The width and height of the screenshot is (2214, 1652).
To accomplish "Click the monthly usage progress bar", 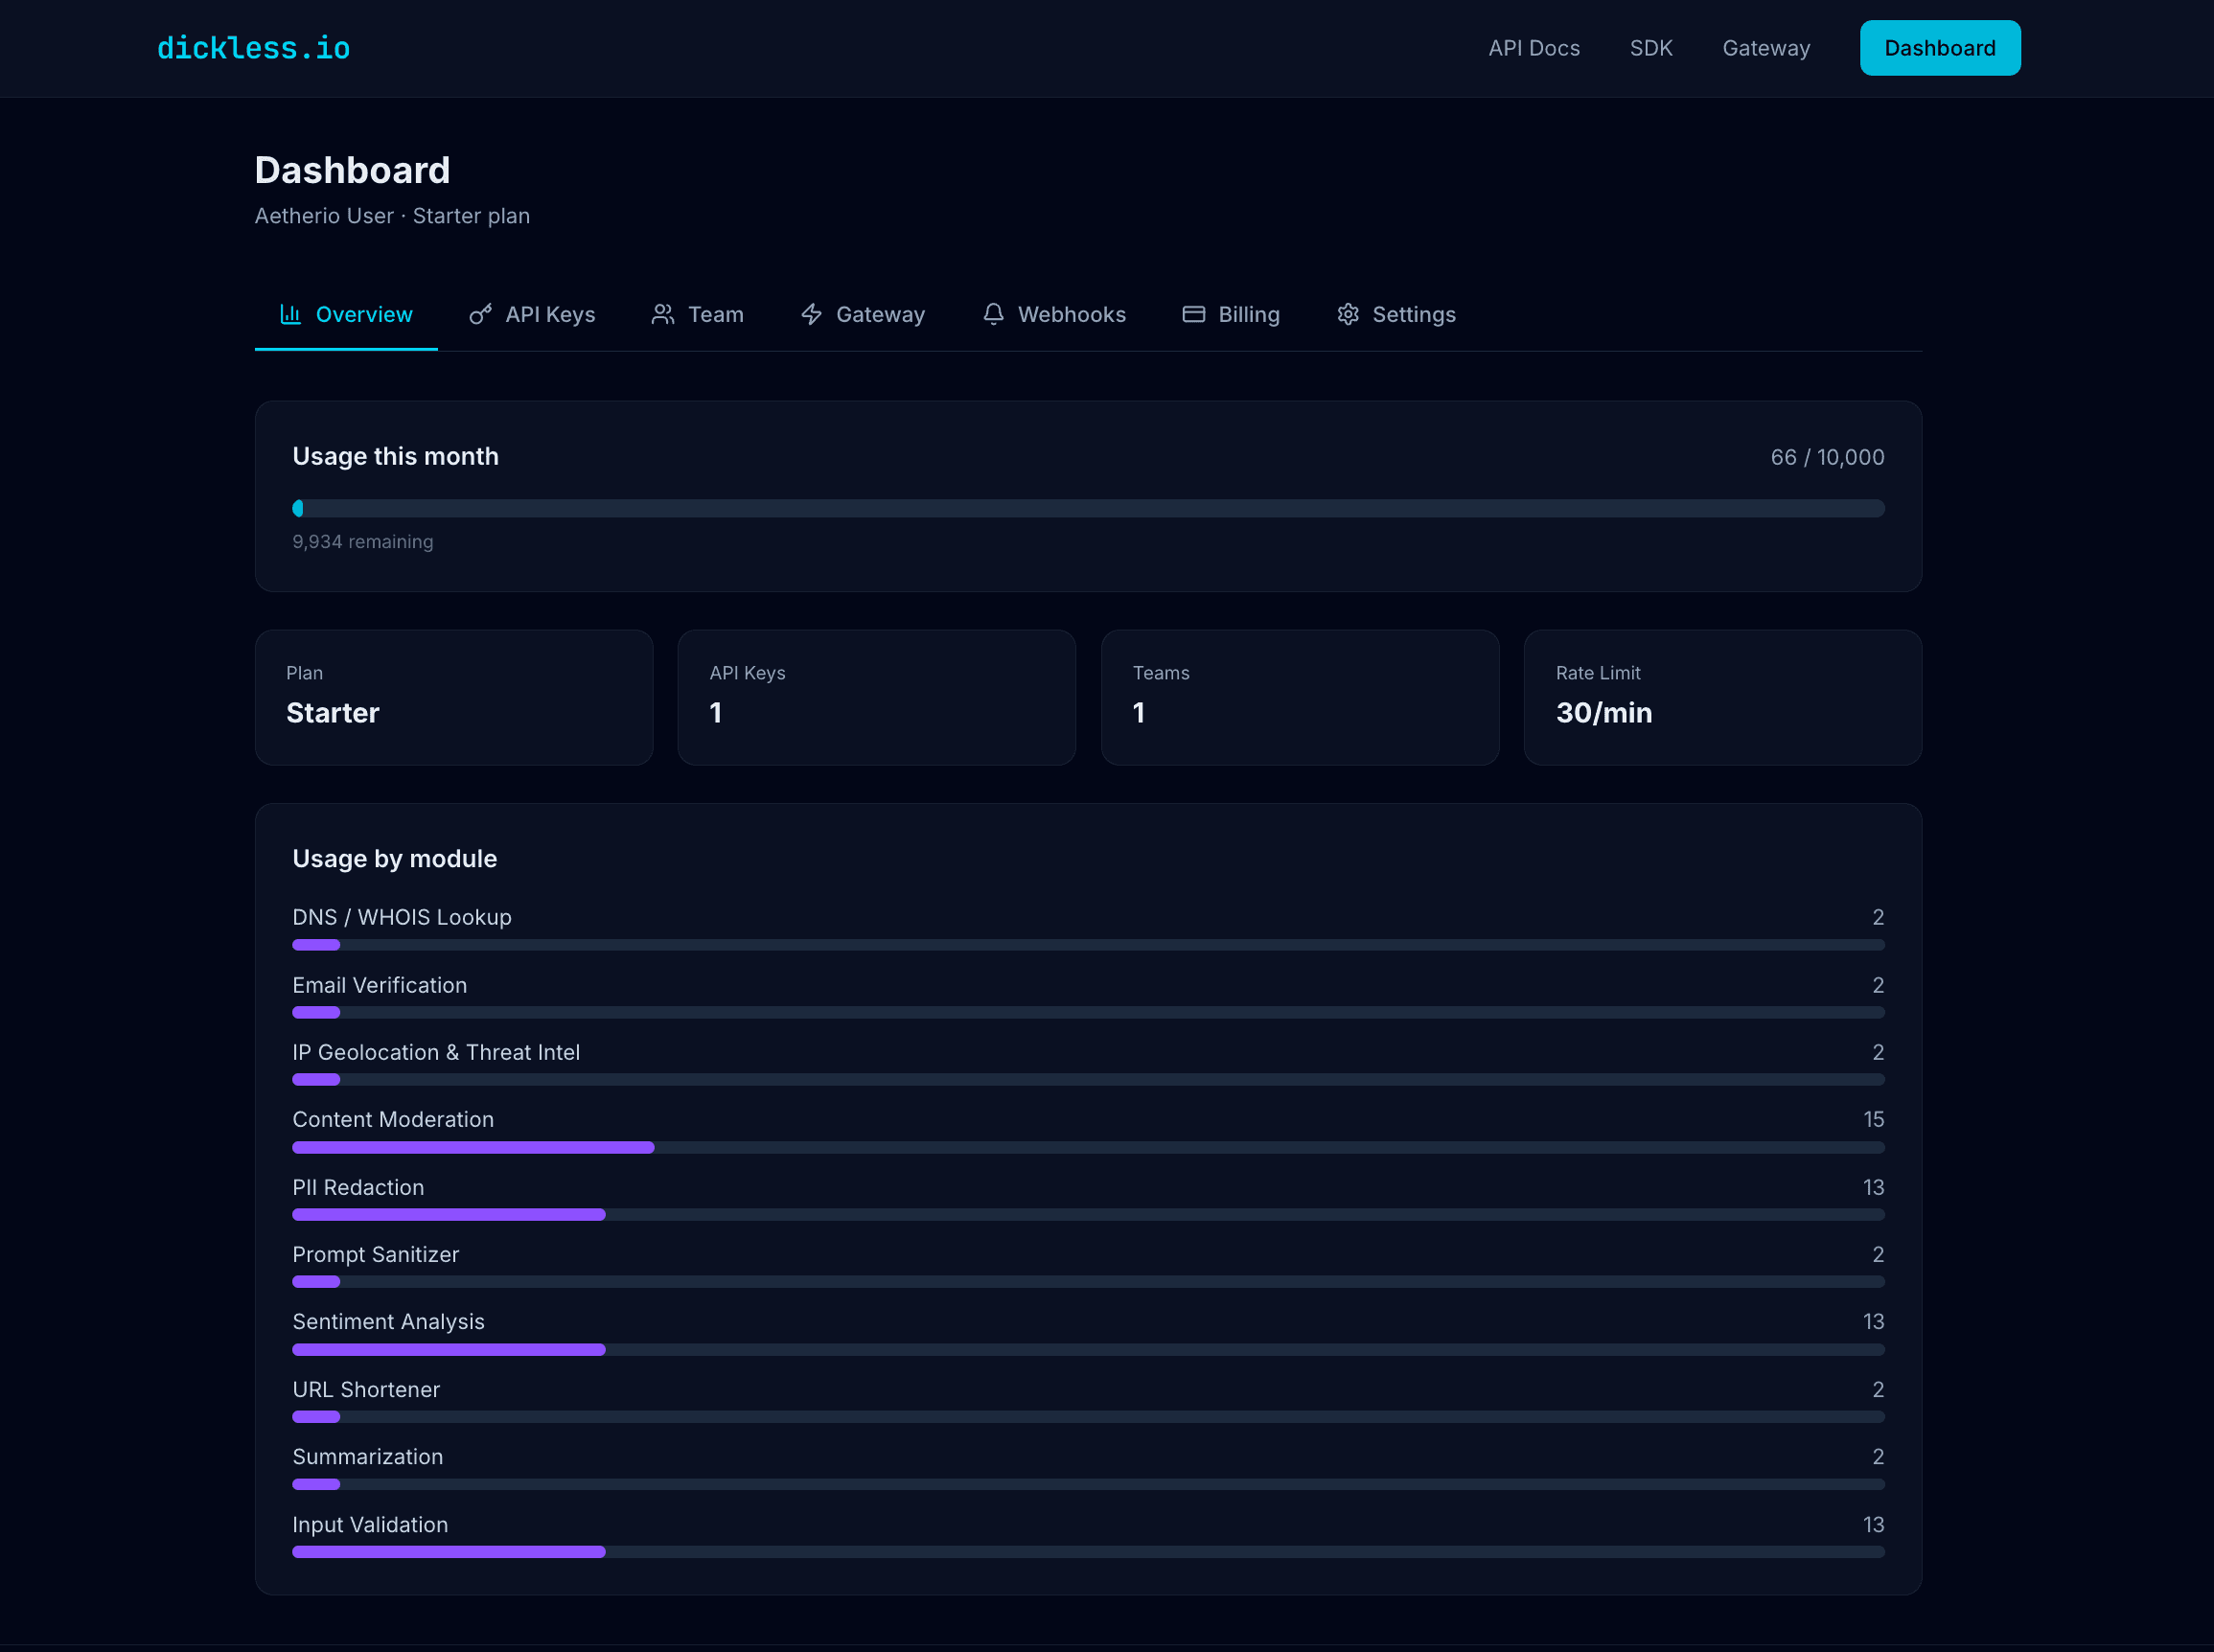I will tap(1089, 508).
